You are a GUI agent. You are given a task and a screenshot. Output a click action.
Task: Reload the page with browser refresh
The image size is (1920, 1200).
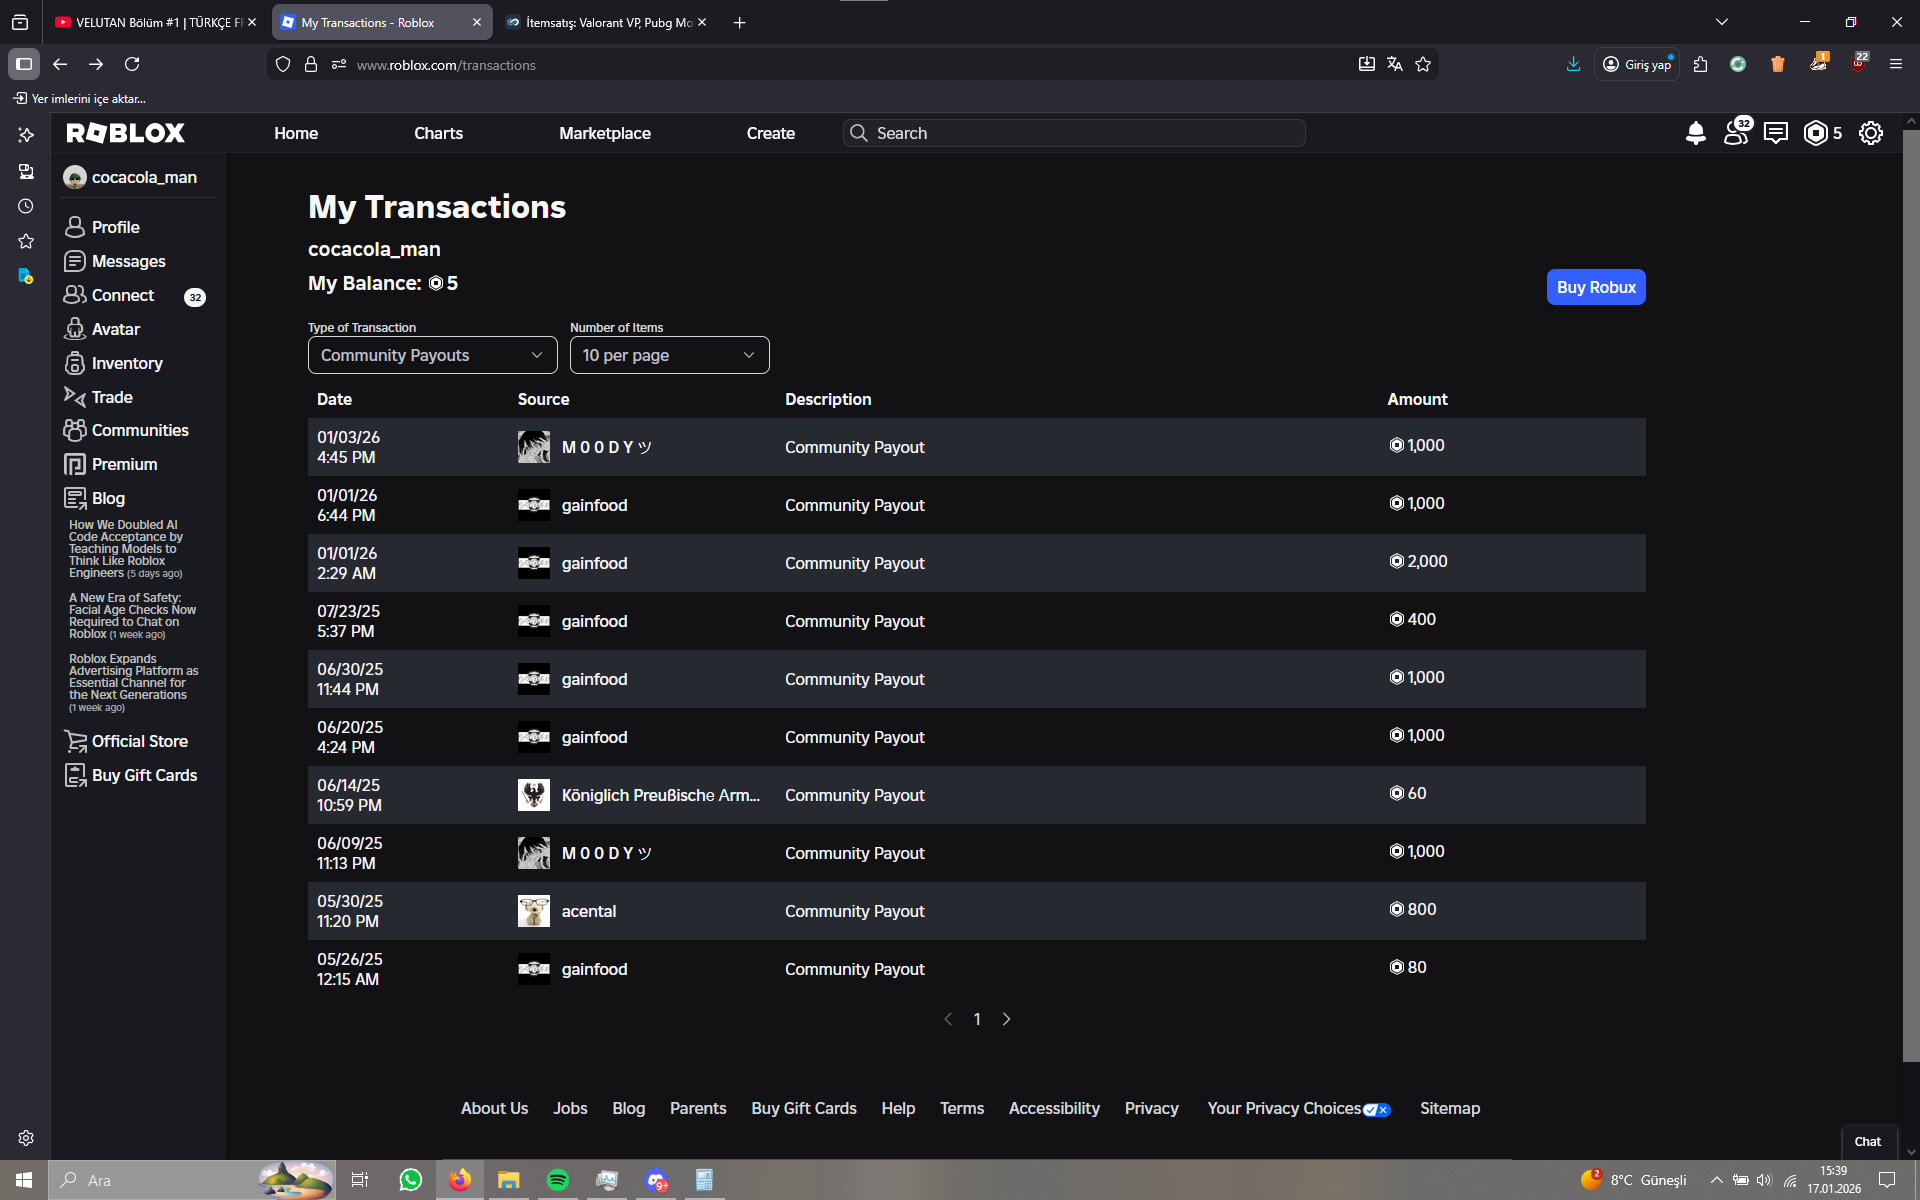tap(132, 64)
